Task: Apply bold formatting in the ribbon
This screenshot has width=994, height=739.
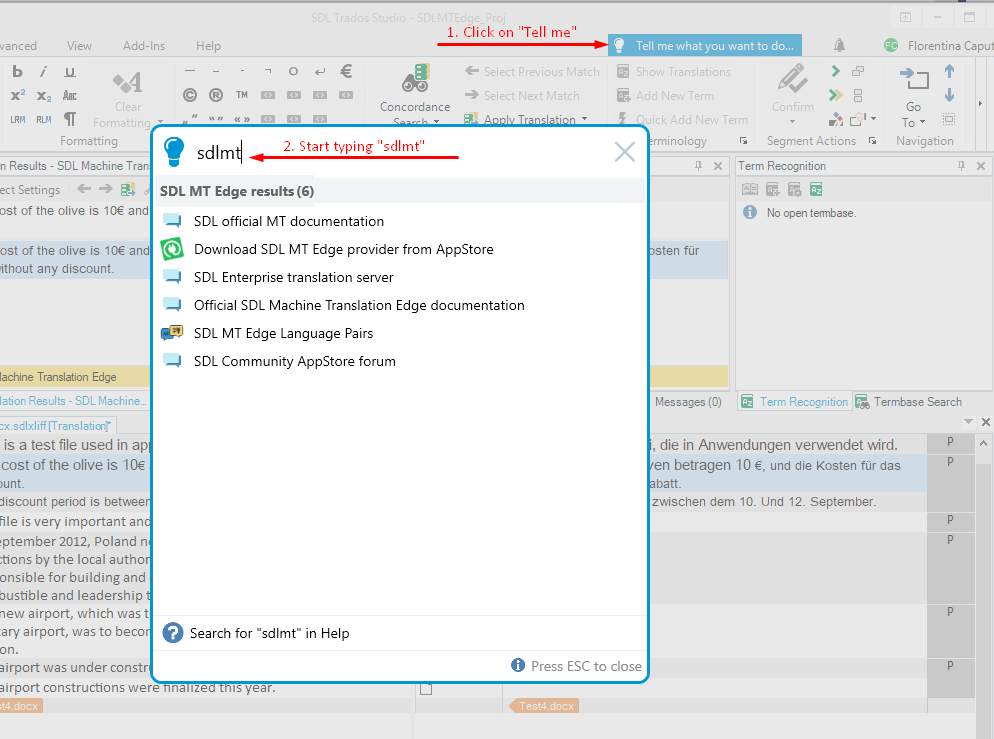Action: [x=17, y=72]
